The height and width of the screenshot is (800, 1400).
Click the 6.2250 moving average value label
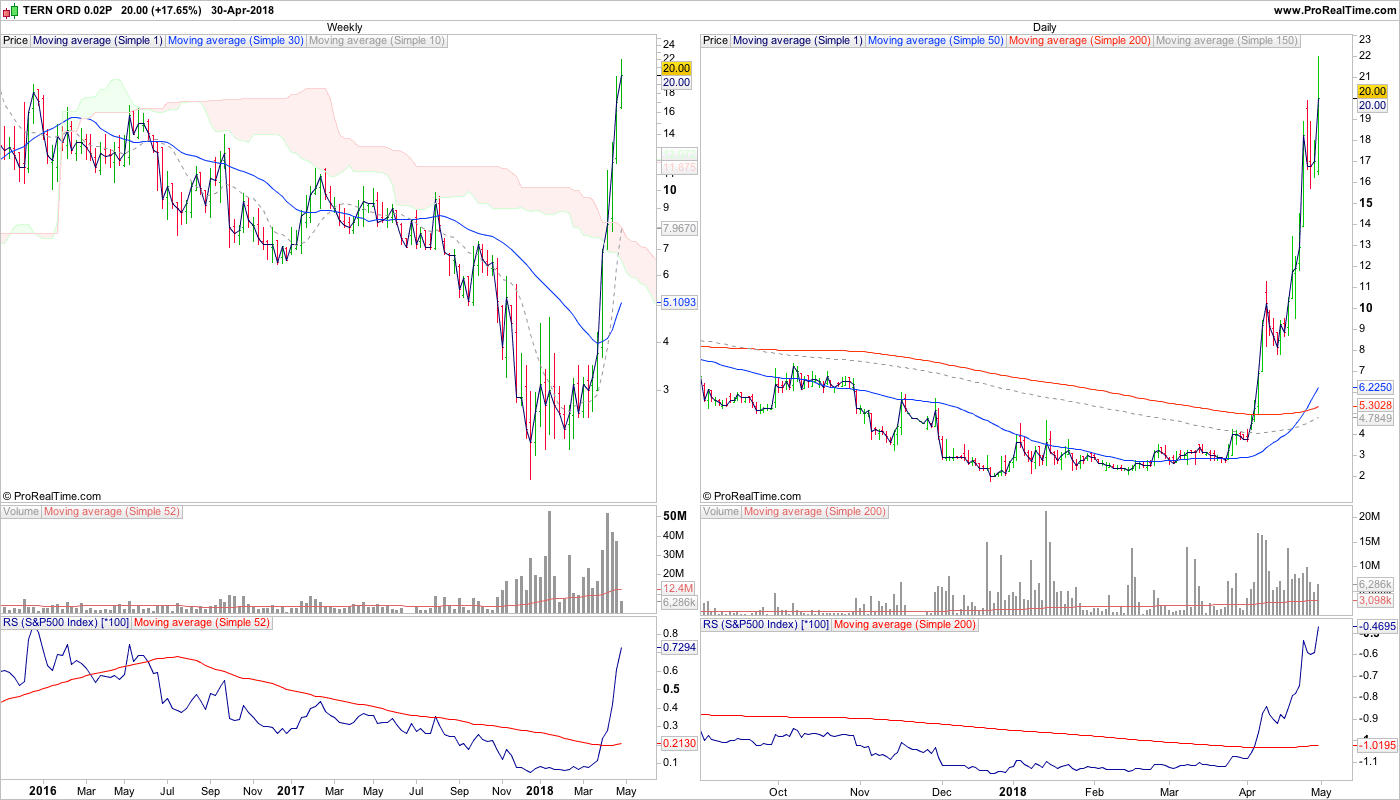tap(1373, 387)
